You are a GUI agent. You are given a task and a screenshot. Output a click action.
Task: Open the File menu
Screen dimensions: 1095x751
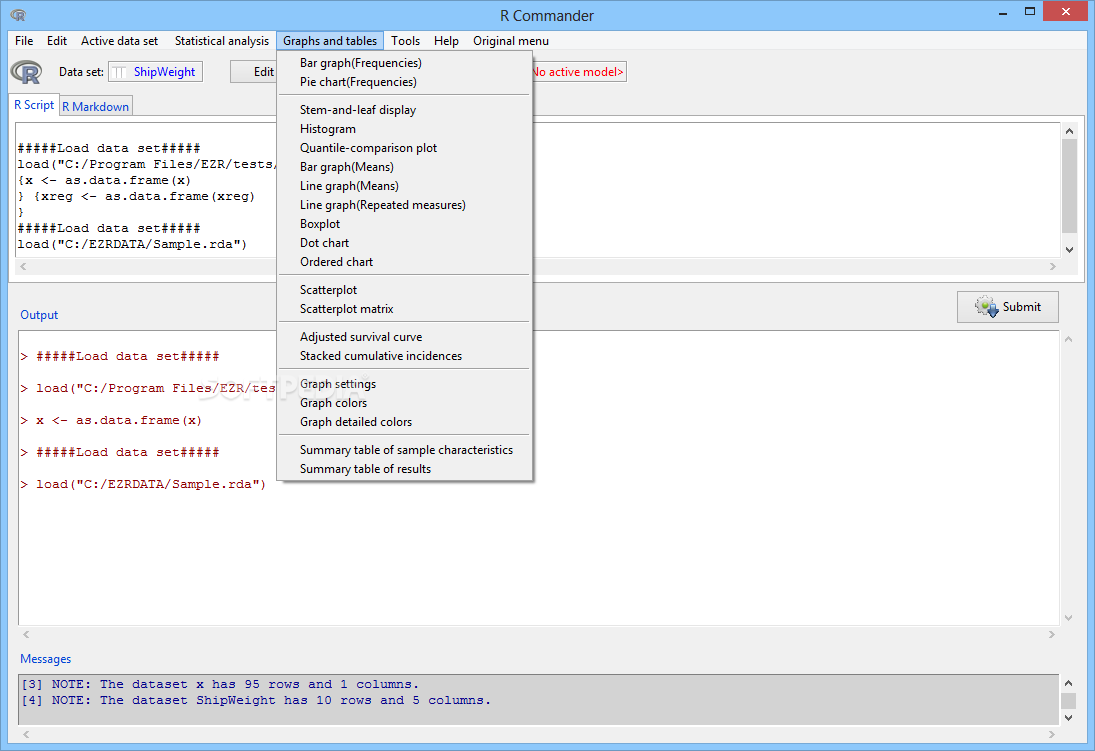(x=24, y=41)
